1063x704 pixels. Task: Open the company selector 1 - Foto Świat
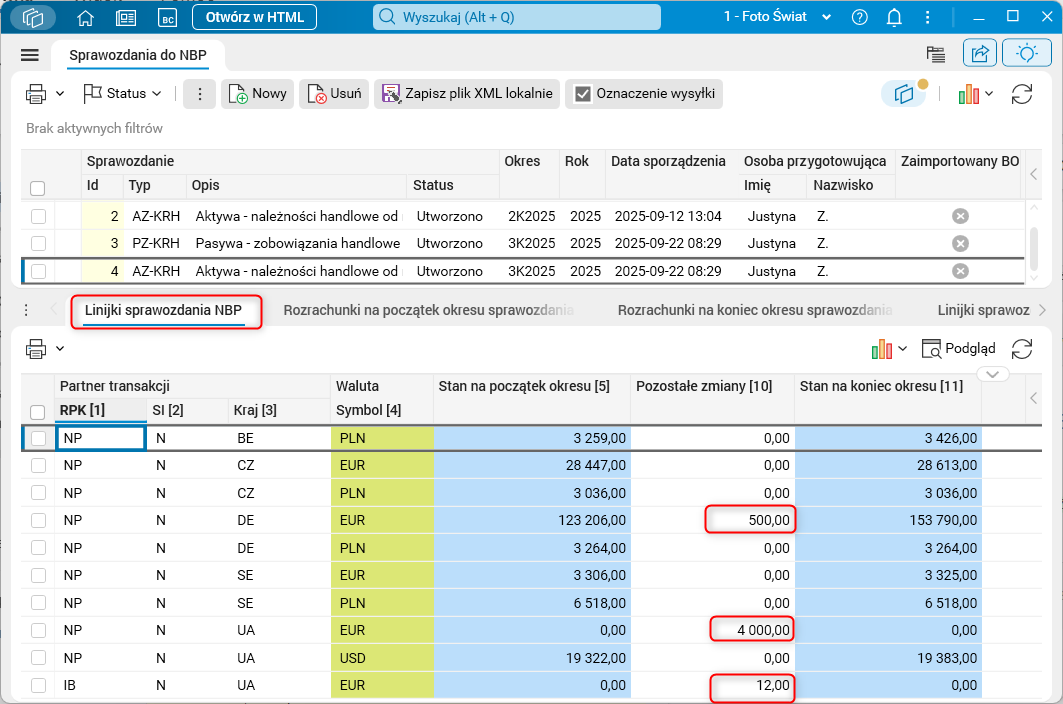(x=778, y=17)
